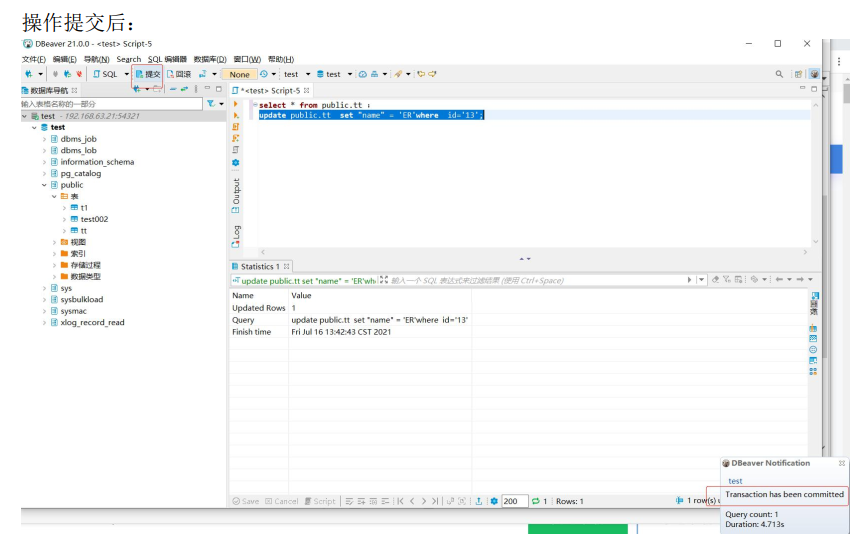Click the editor settings gear icon
This screenshot has width=864, height=546.
[x=236, y=163]
